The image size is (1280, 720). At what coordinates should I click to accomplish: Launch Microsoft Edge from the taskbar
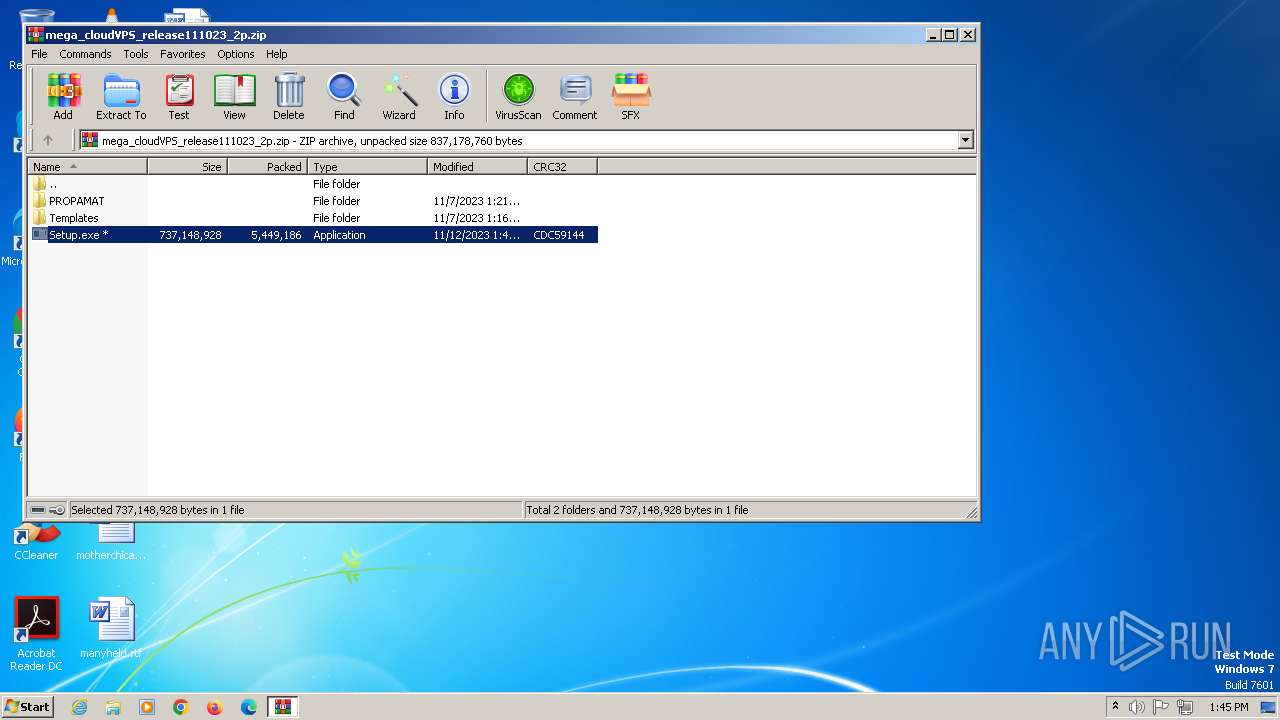[249, 707]
